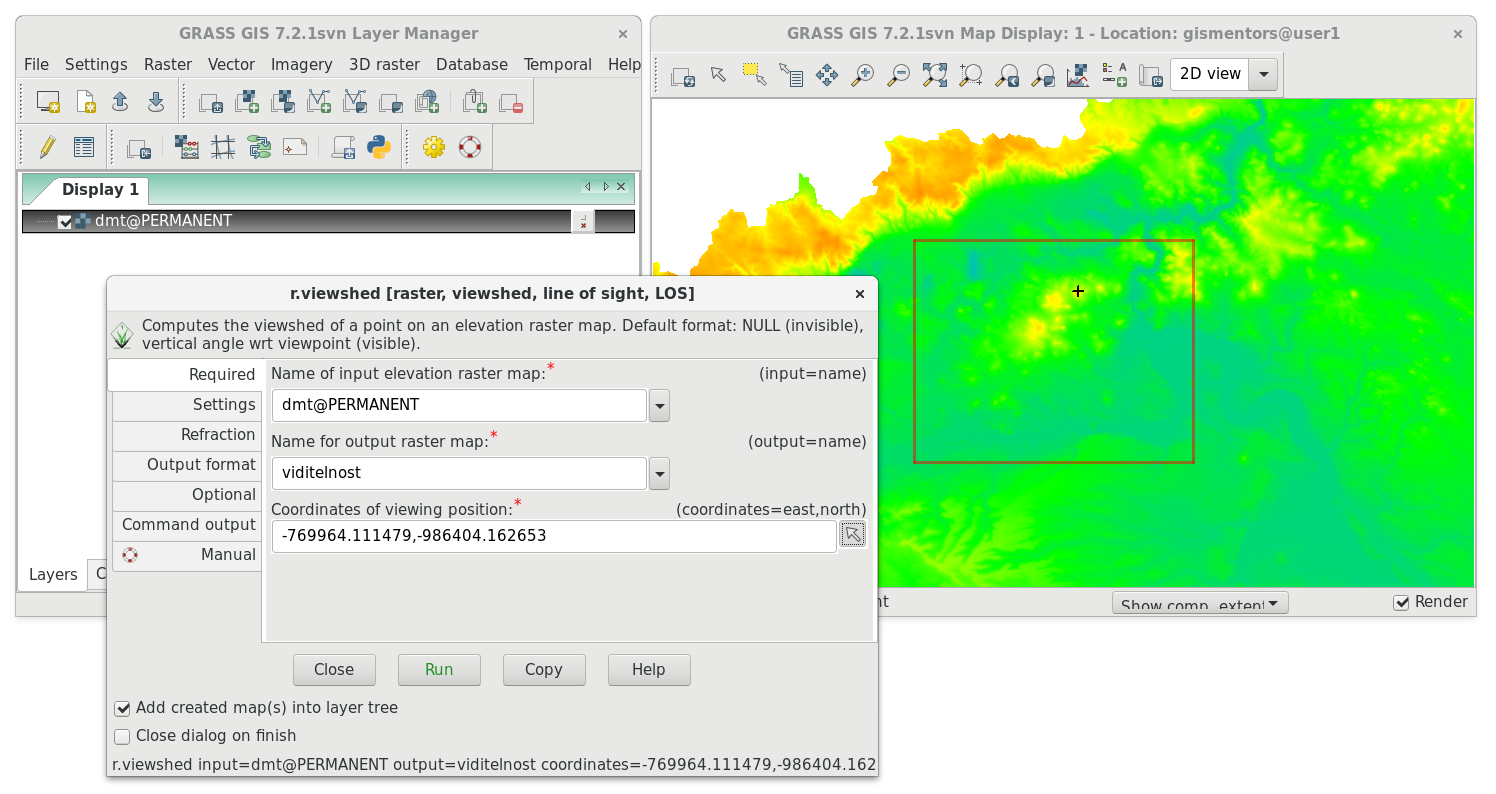
Task: Add multiple raster or vector layers
Action: click(x=211, y=101)
